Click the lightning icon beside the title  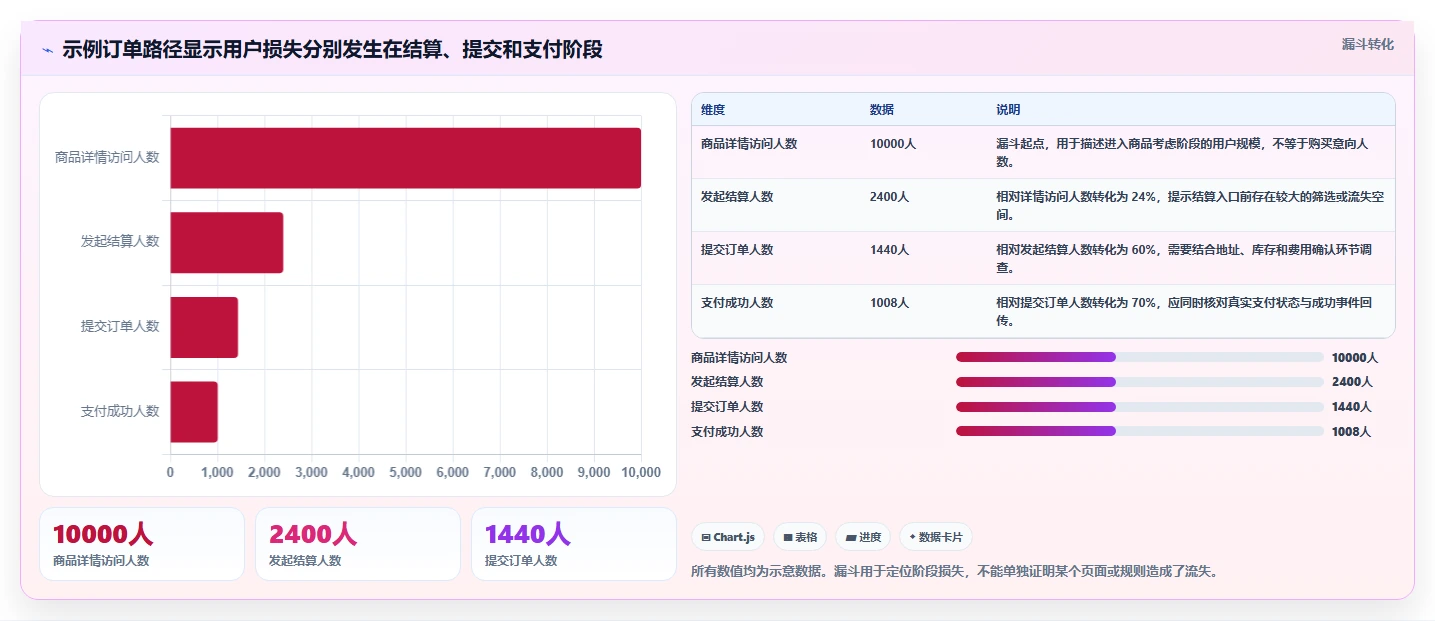pyautogui.click(x=47, y=50)
